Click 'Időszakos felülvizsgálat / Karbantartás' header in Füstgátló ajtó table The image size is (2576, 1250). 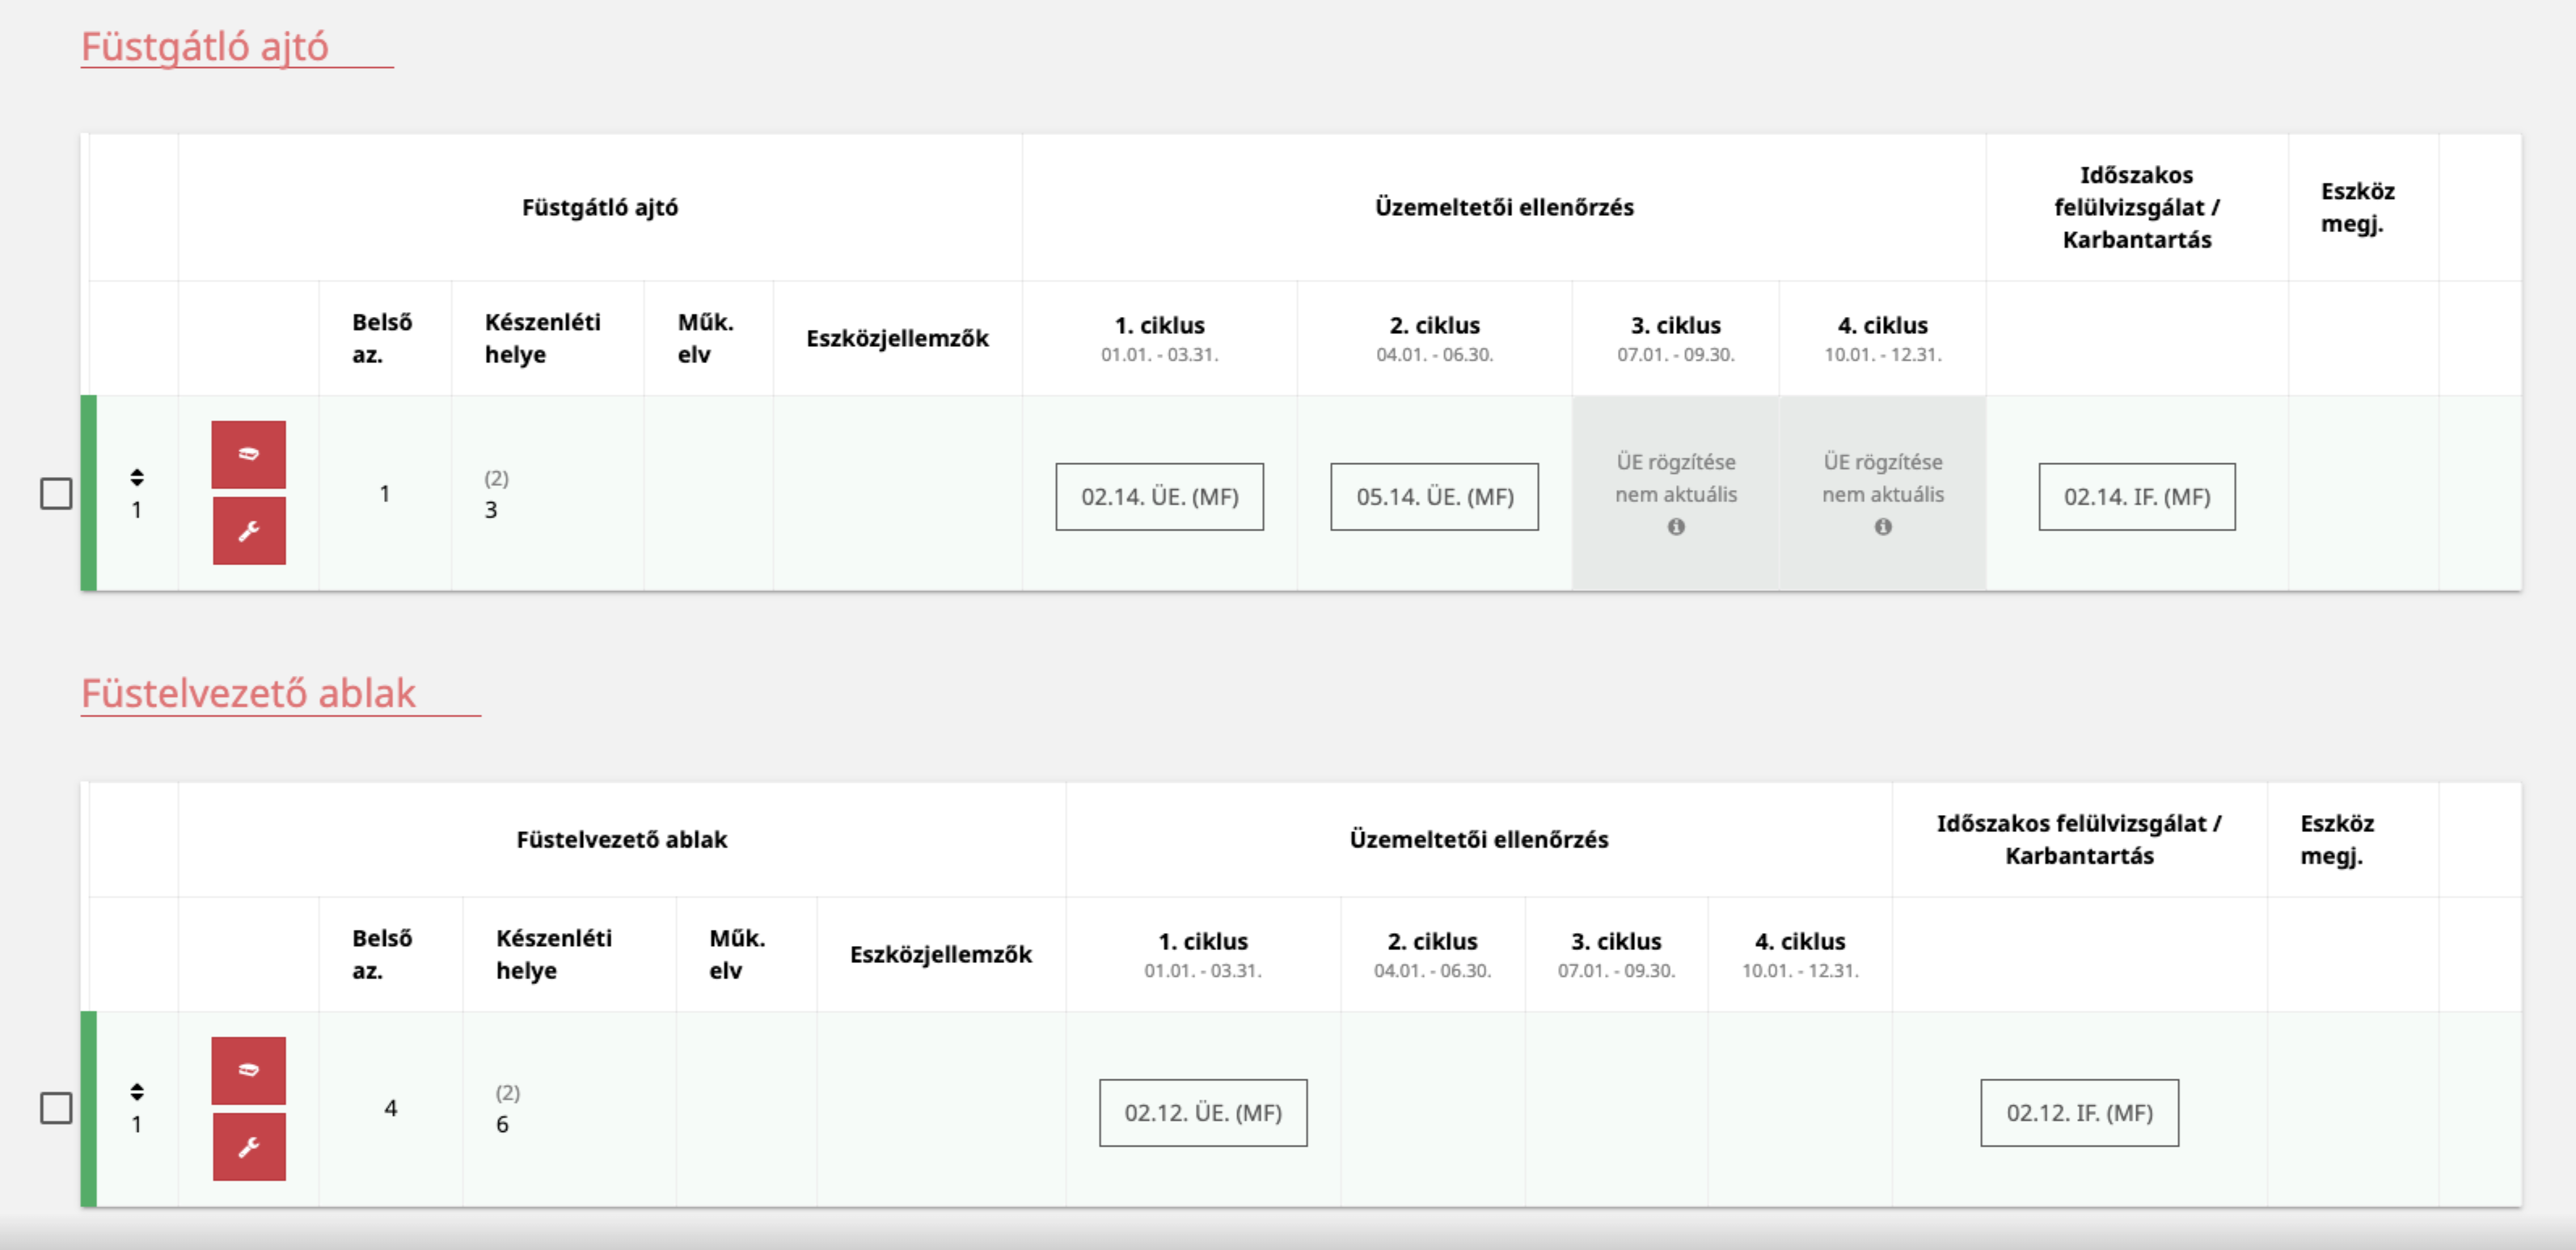tap(2137, 207)
